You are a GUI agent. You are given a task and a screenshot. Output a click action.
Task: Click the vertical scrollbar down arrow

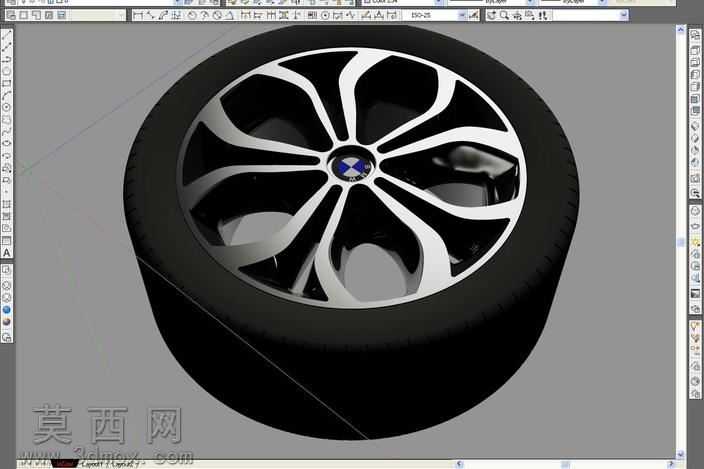point(680,454)
